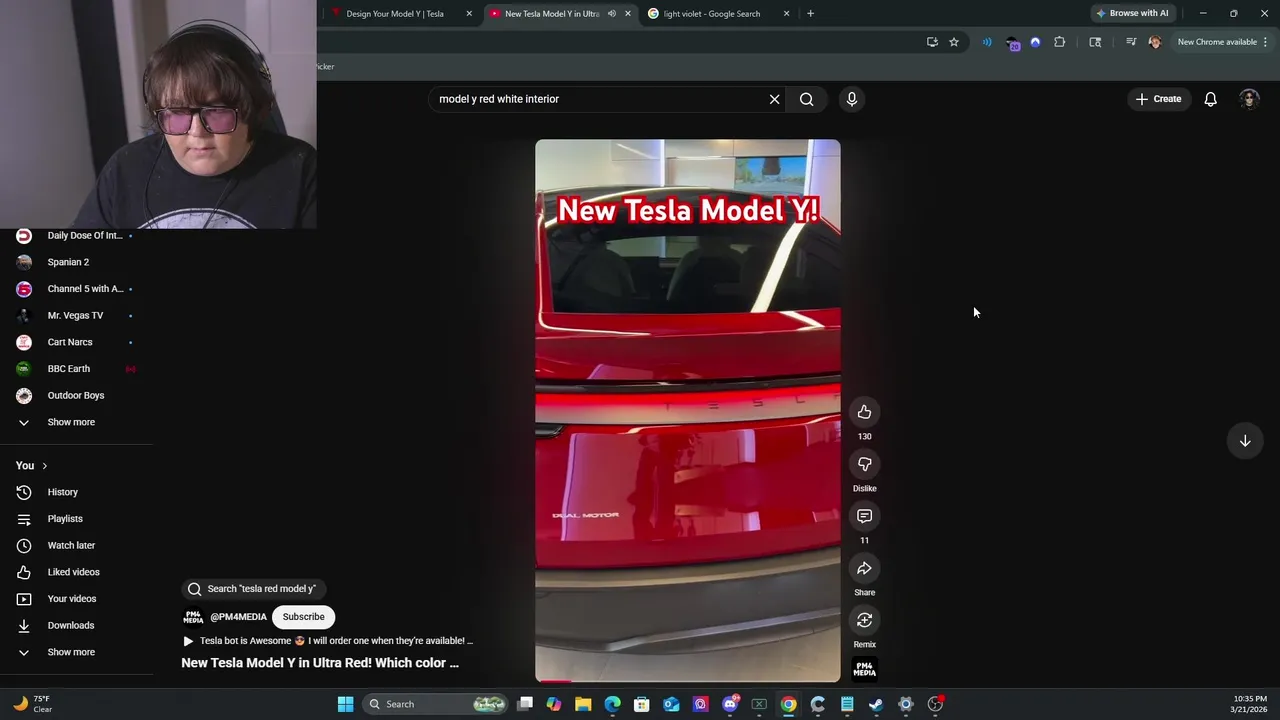The height and width of the screenshot is (720, 1280).
Task: Open the Create menu
Action: tap(1158, 99)
